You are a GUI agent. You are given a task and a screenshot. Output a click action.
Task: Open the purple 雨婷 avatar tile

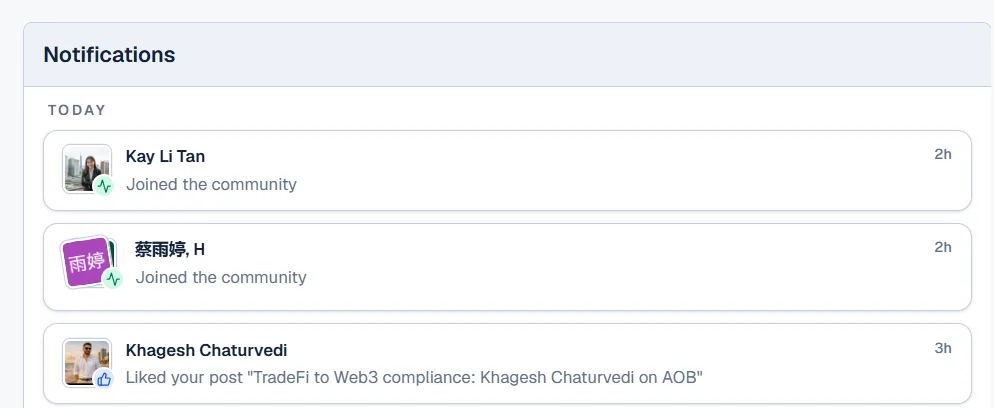[86, 262]
